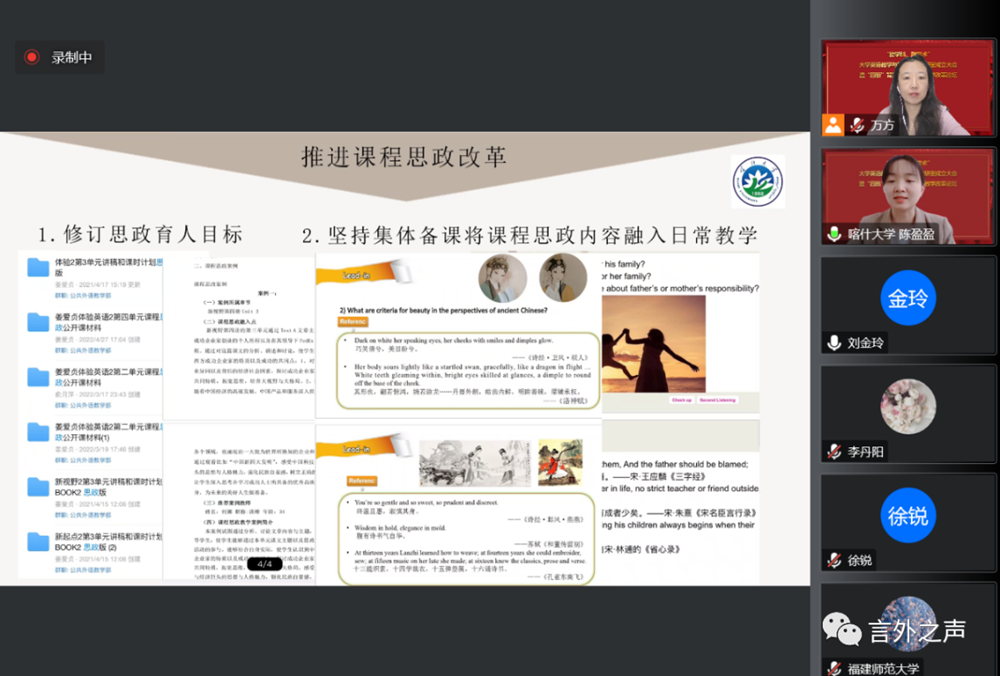Toggle 万方's muted microphone icon
Screen dimensions: 1000x676
[x=856, y=125]
